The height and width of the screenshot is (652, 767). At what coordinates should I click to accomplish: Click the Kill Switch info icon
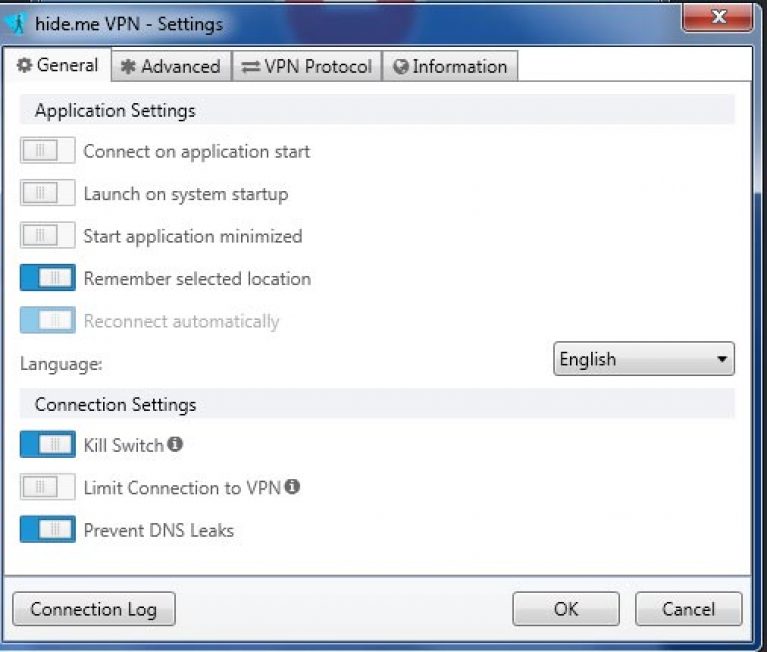point(175,444)
